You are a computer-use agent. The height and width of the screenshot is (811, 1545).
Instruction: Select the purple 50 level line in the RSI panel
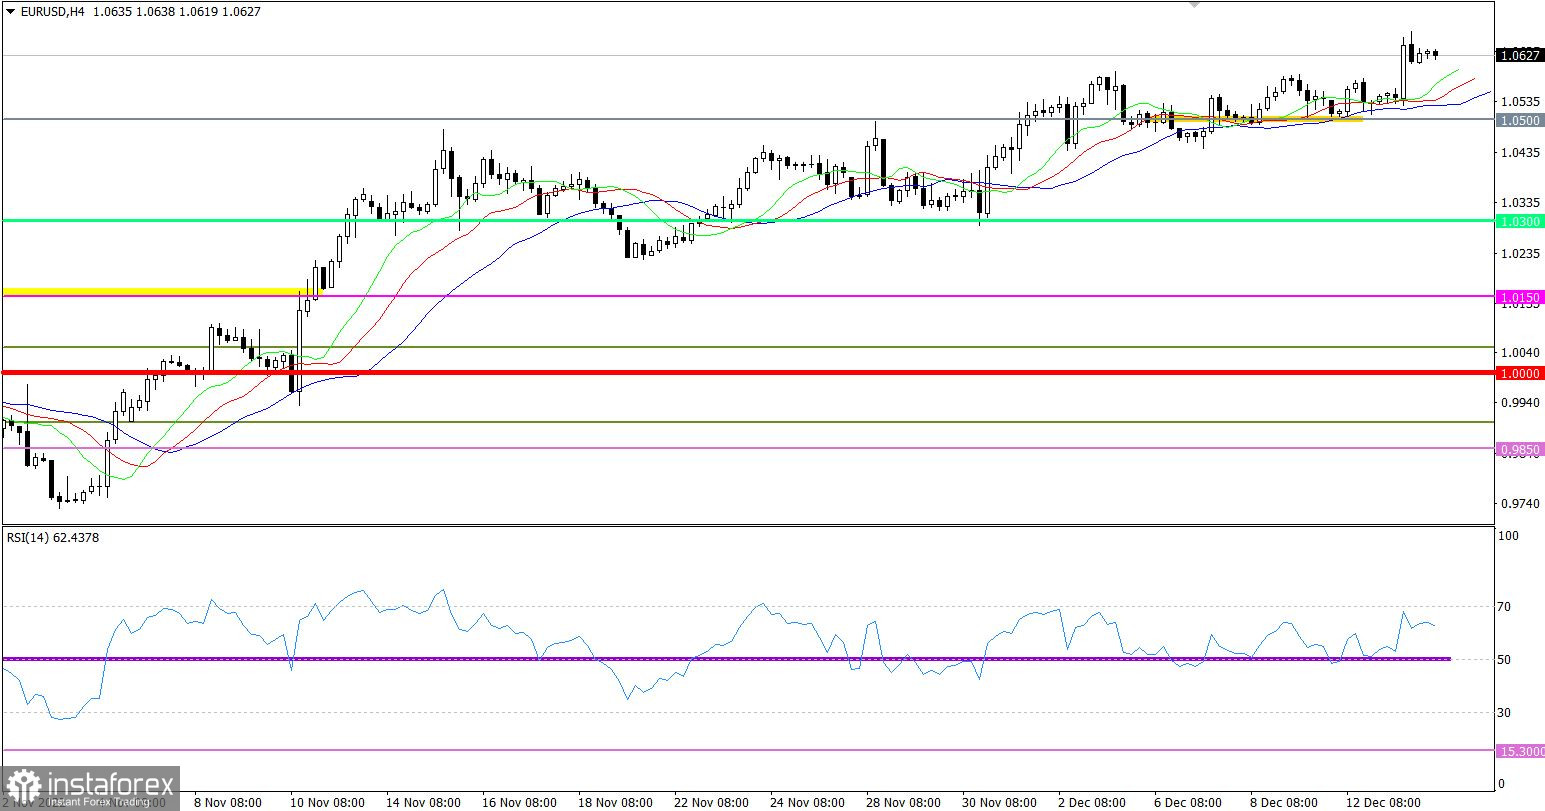(x=725, y=658)
